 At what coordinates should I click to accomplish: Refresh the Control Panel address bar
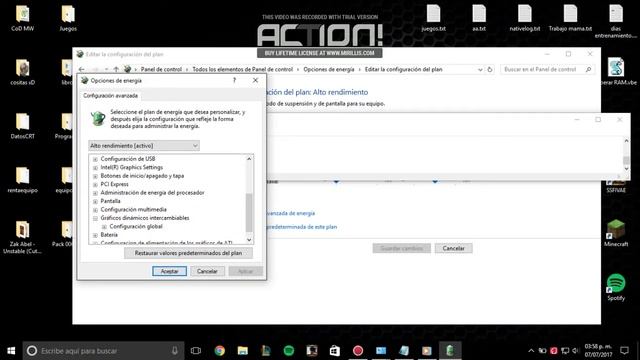tap(490, 69)
